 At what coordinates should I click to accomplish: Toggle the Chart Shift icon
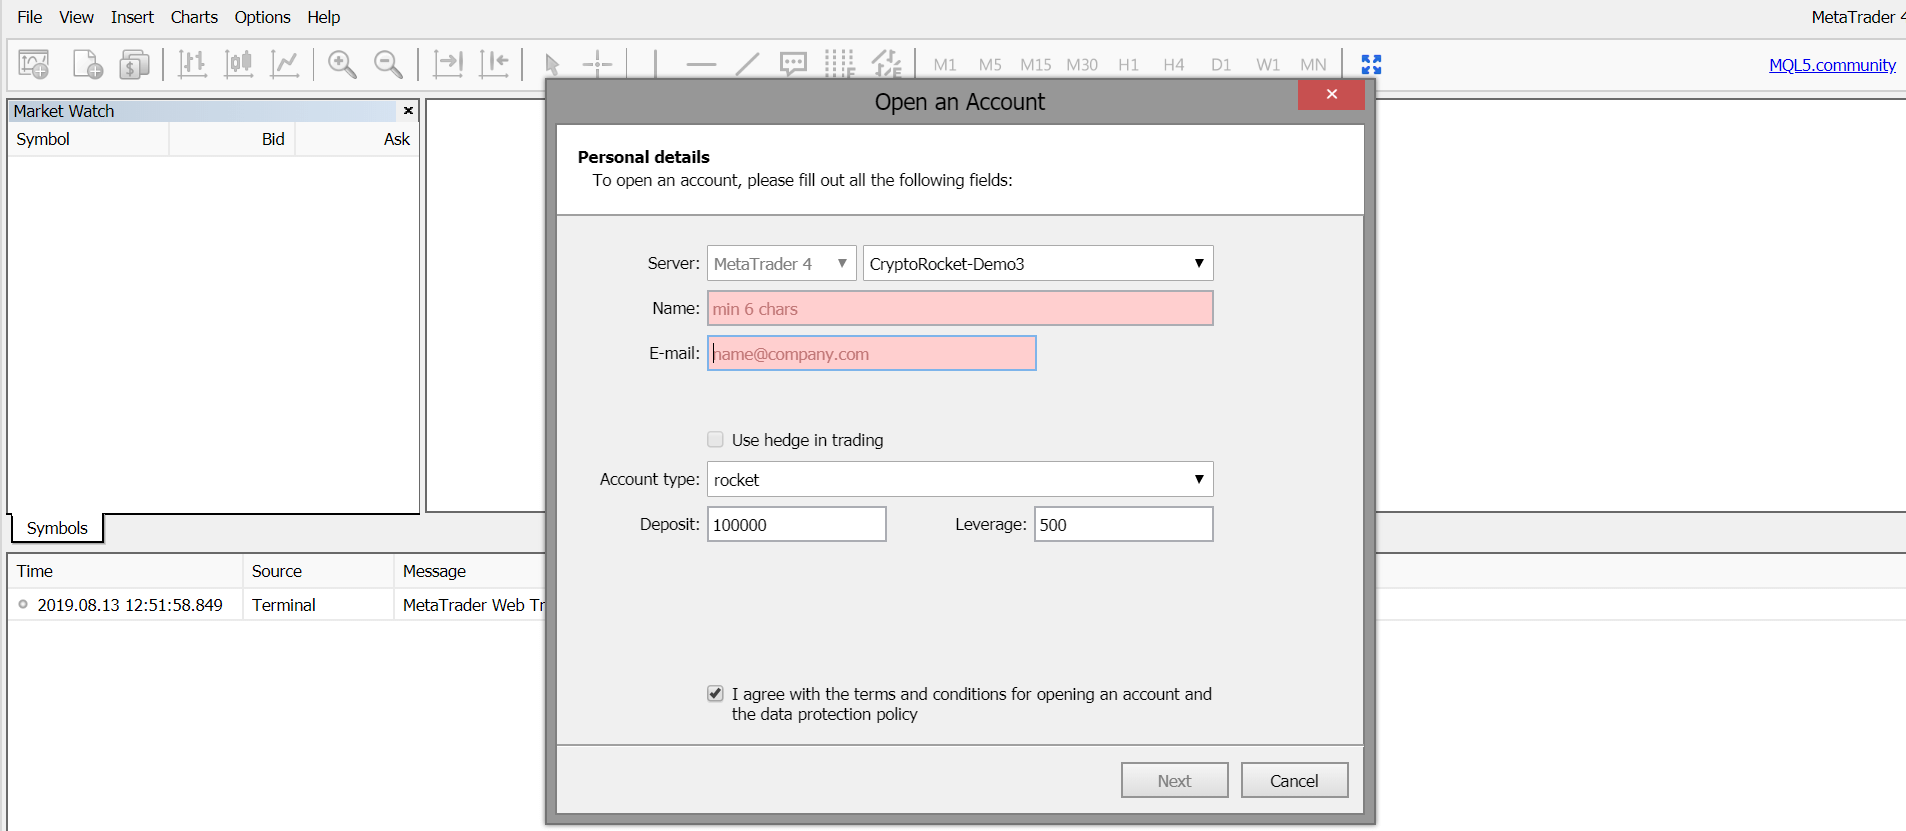(494, 64)
